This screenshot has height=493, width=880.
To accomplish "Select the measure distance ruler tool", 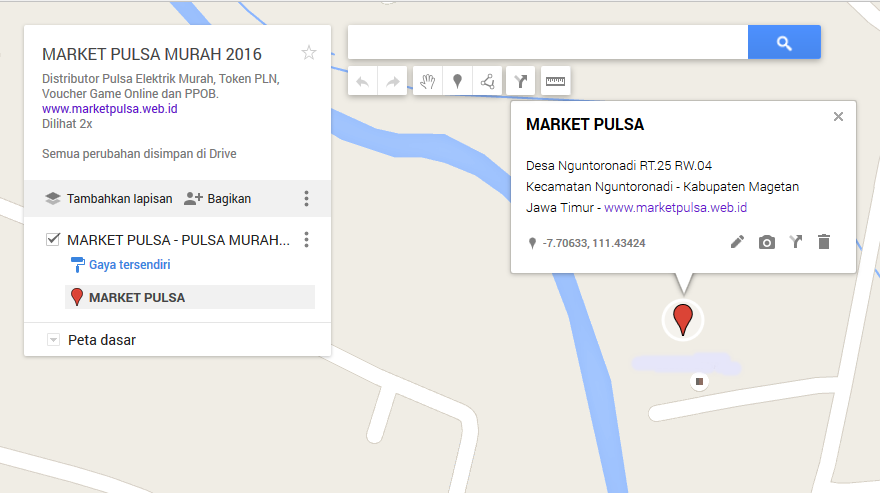I will coord(555,82).
